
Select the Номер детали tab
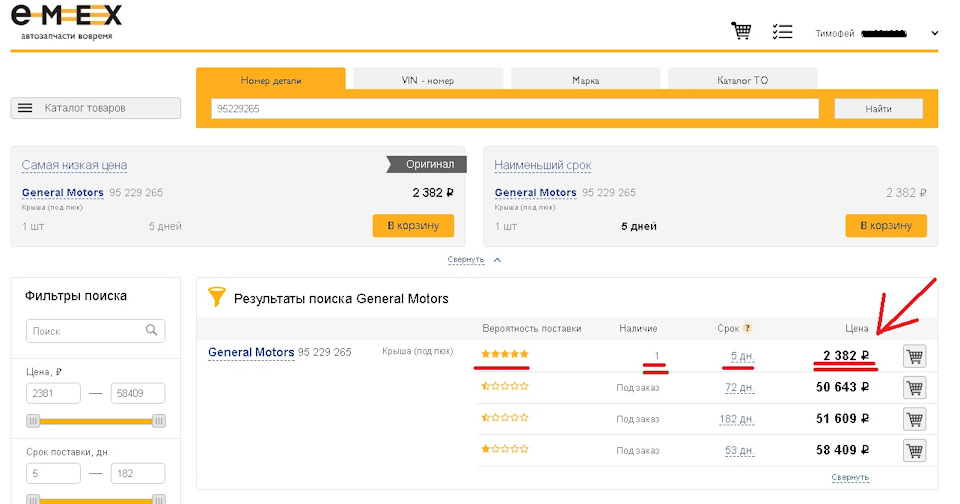pos(271,80)
